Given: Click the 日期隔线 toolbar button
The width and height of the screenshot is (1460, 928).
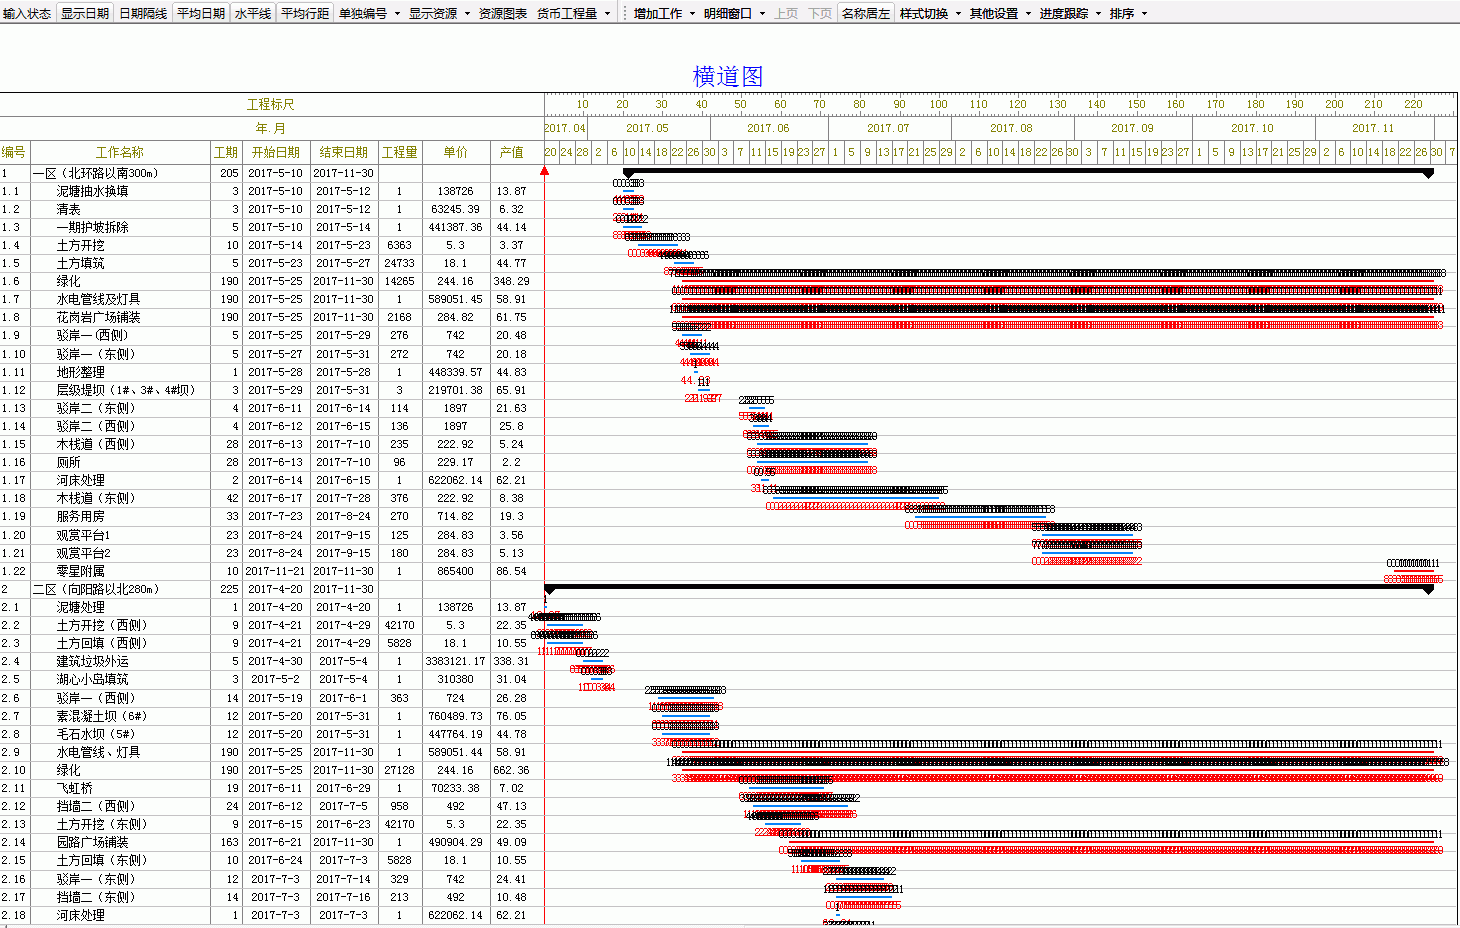Looking at the screenshot, I should click(143, 13).
